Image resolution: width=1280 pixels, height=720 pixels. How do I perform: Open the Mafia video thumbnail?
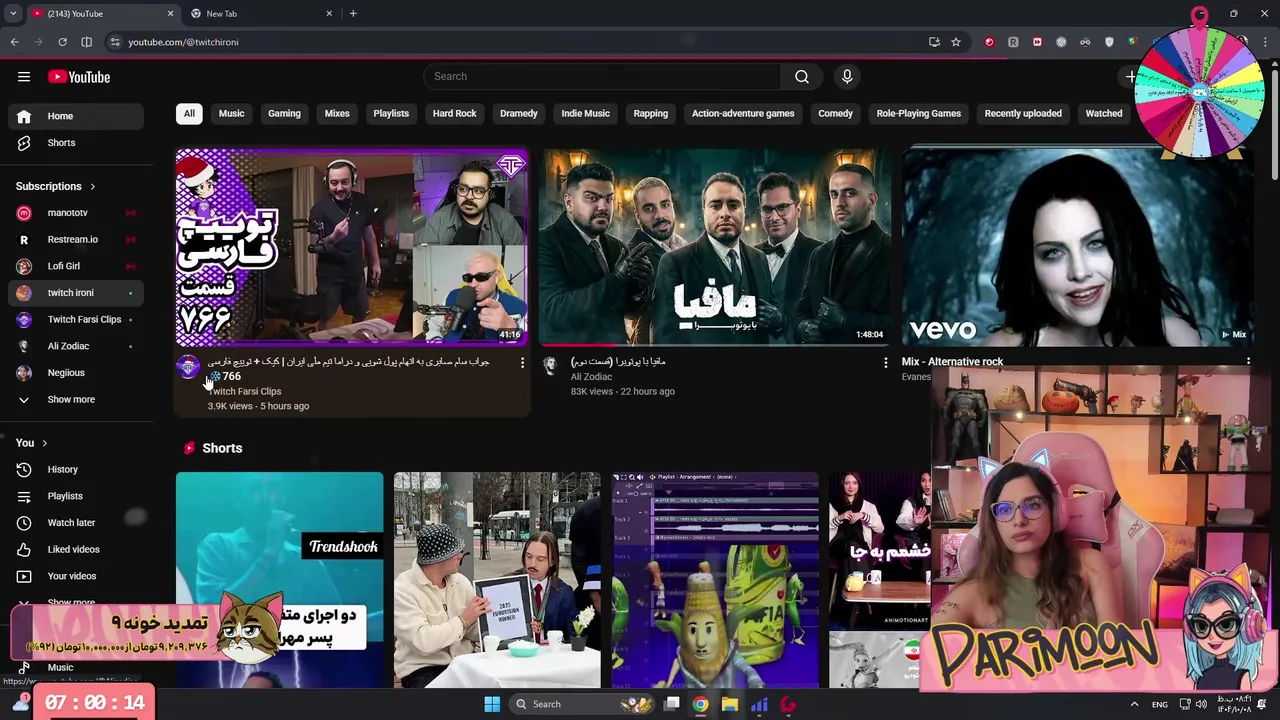(x=714, y=247)
